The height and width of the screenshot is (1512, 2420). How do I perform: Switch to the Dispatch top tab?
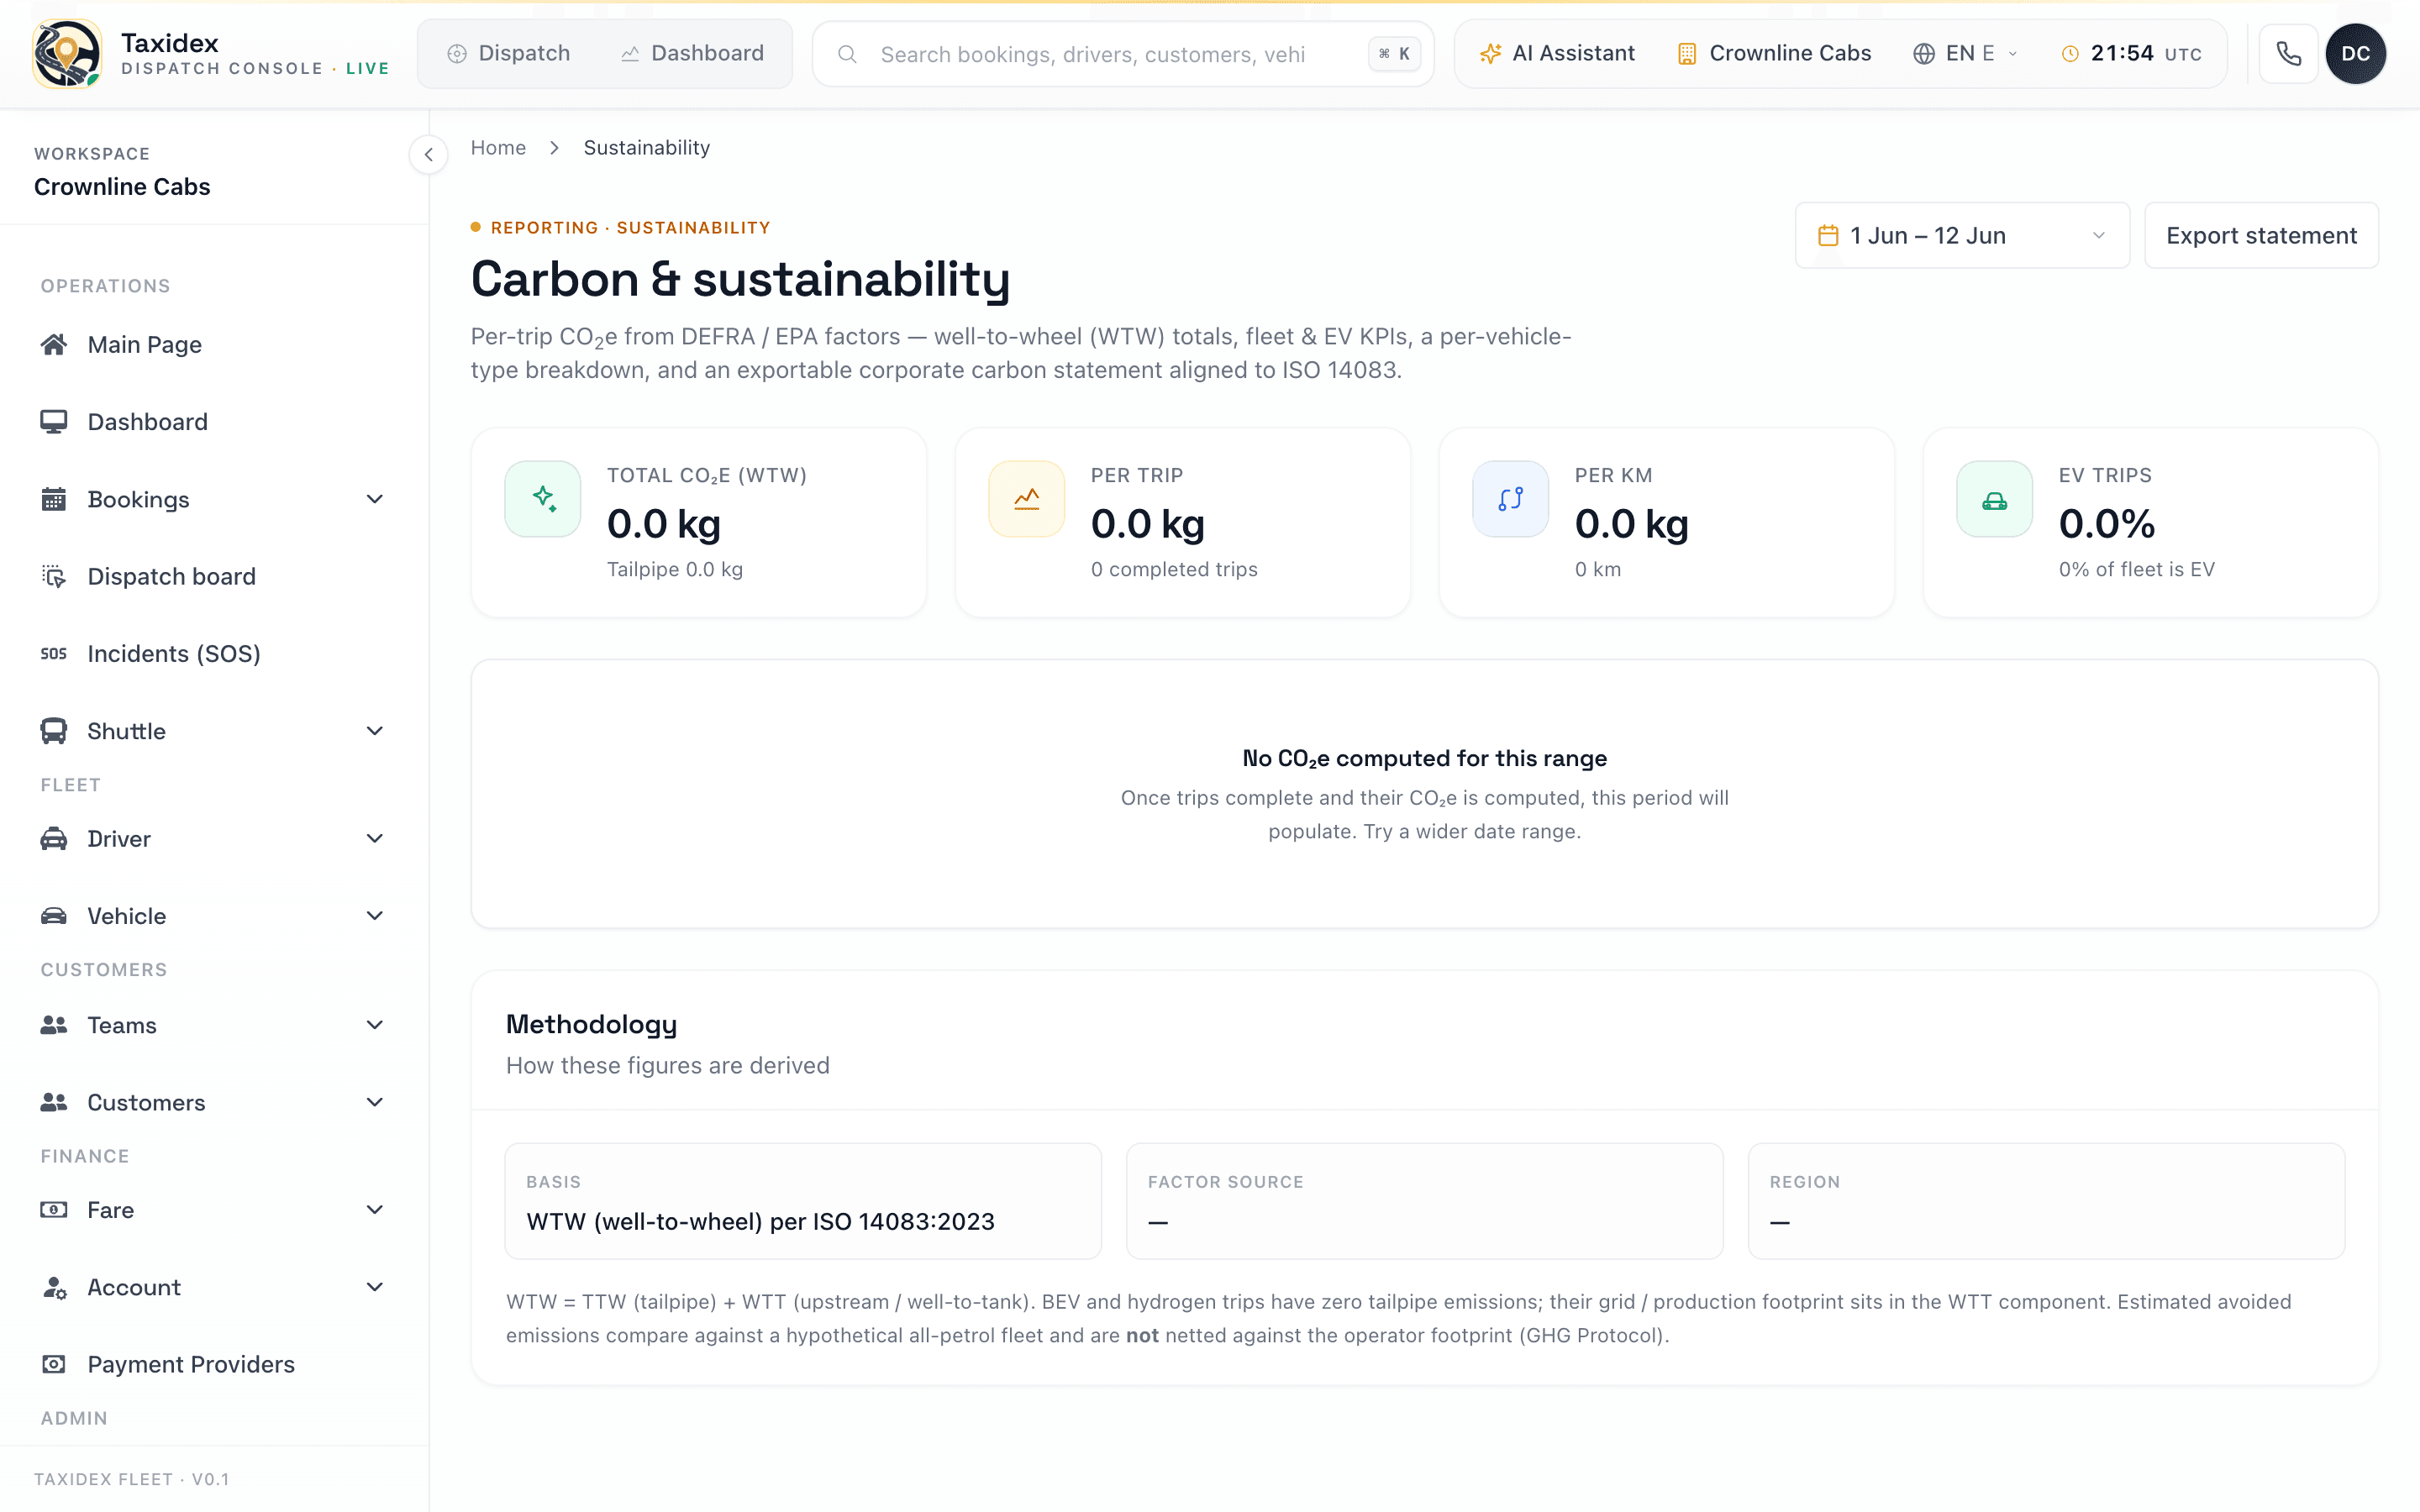pyautogui.click(x=509, y=54)
